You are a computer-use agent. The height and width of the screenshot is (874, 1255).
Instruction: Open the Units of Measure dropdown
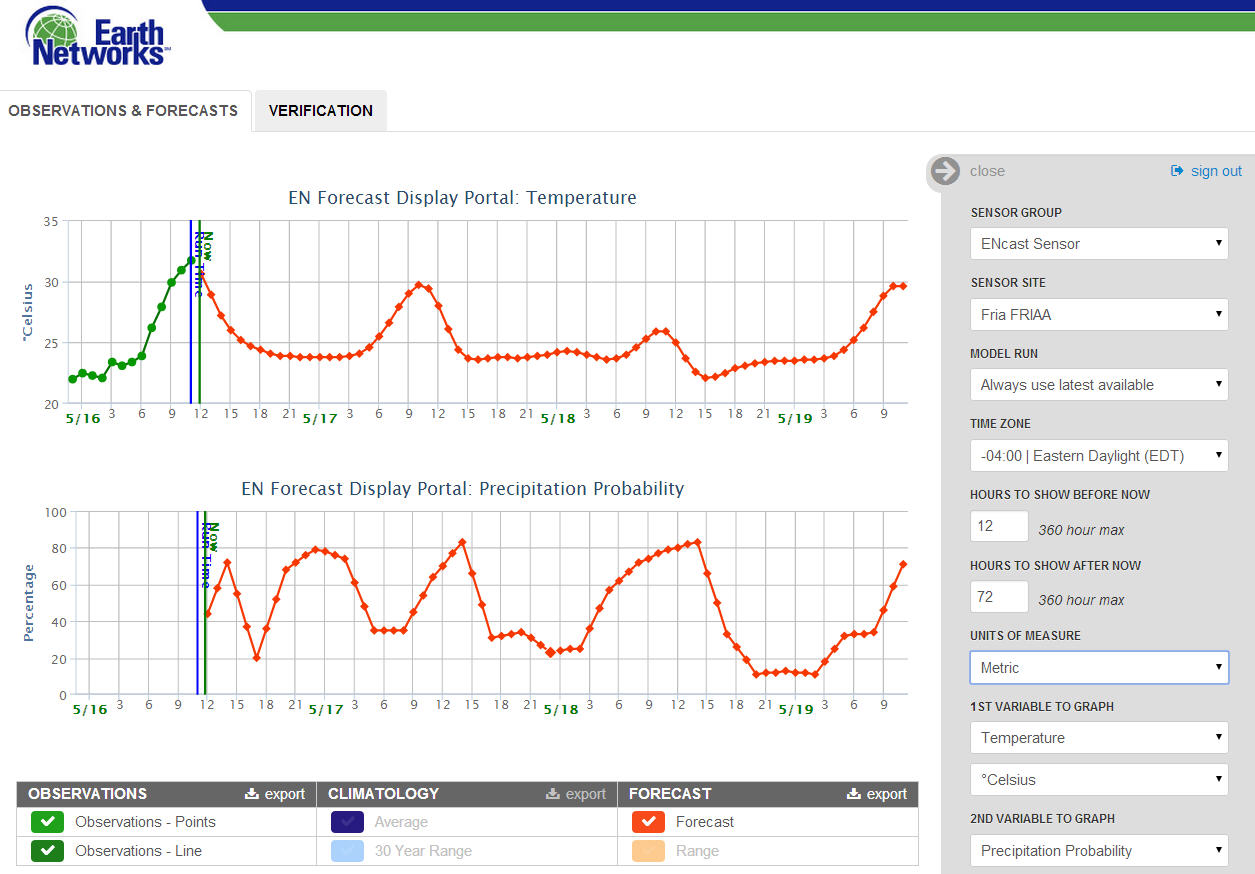[x=1099, y=667]
